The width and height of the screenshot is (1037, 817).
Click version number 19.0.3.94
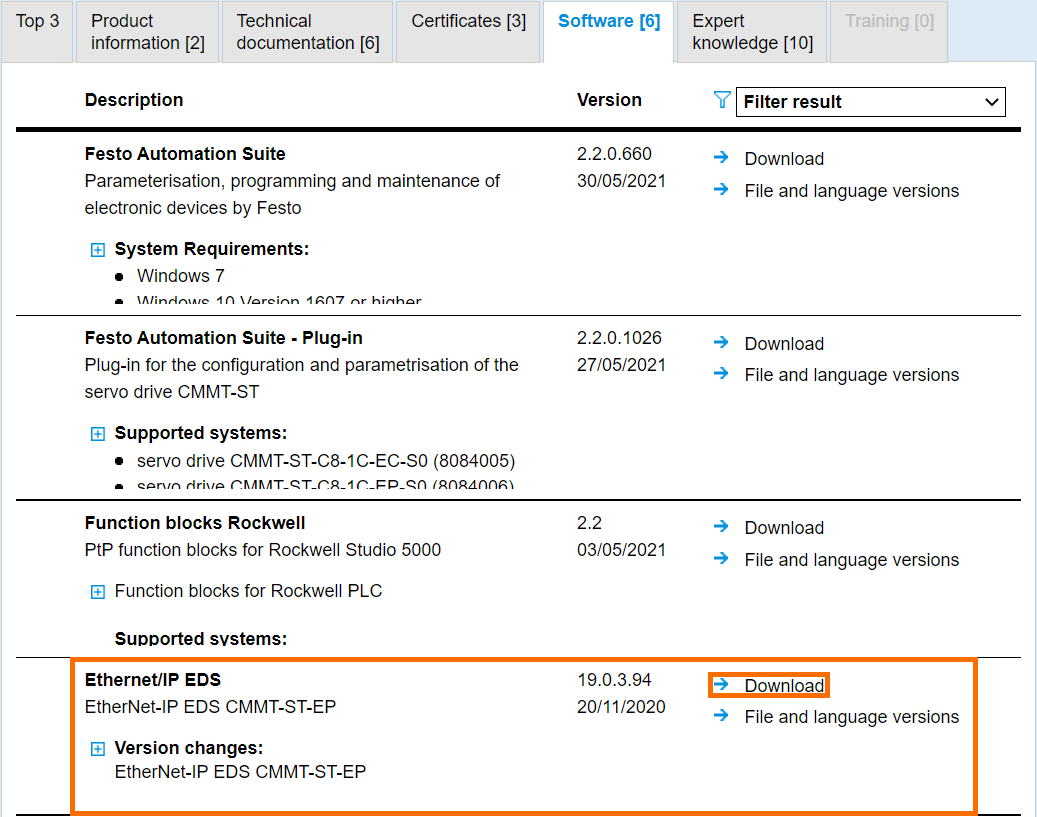point(614,680)
